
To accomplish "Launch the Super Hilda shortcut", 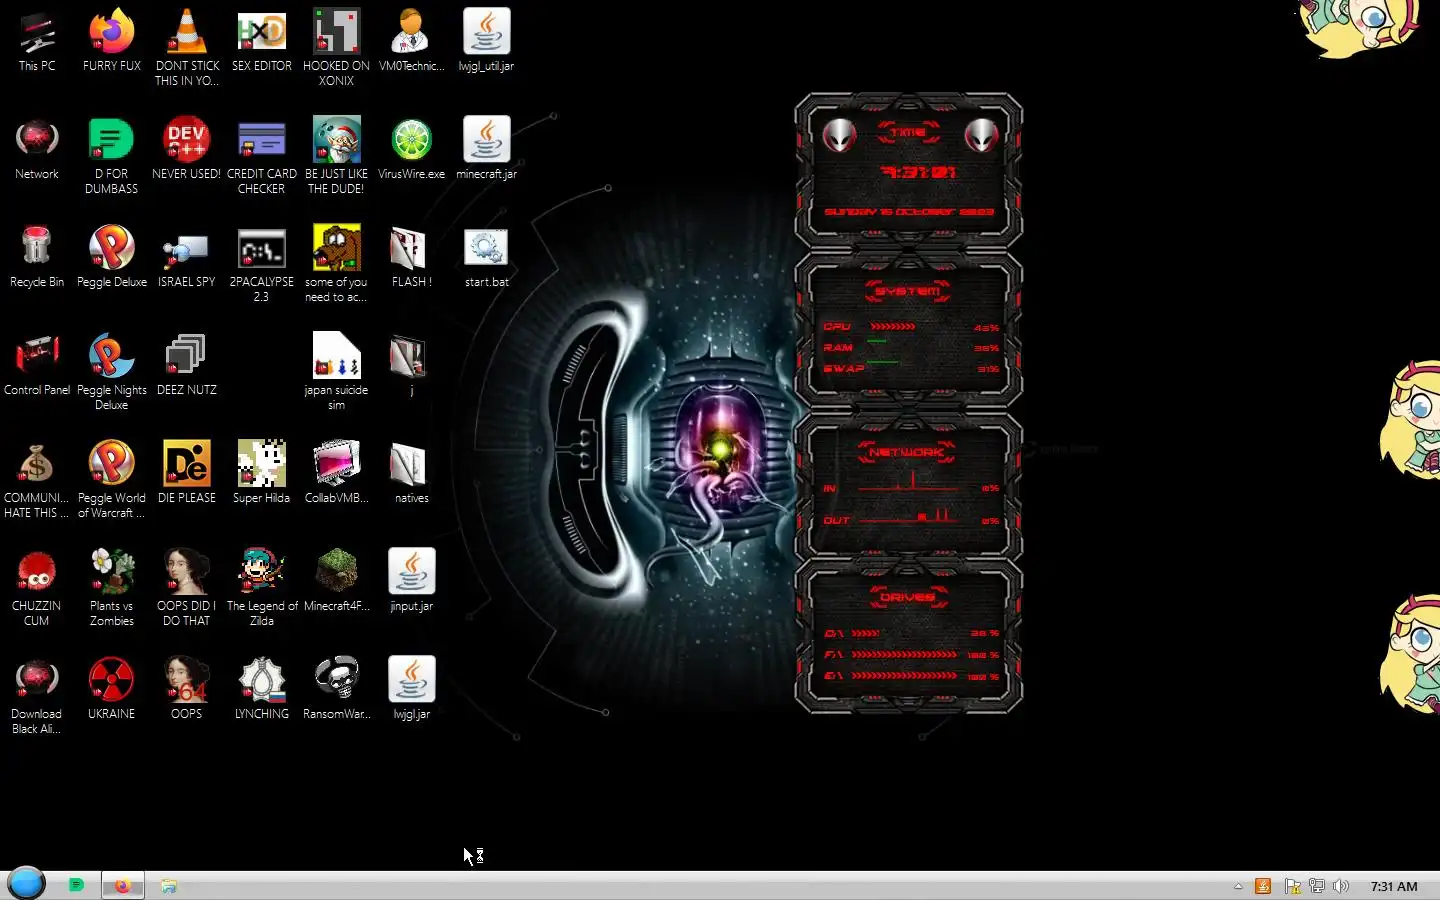I will tap(262, 474).
